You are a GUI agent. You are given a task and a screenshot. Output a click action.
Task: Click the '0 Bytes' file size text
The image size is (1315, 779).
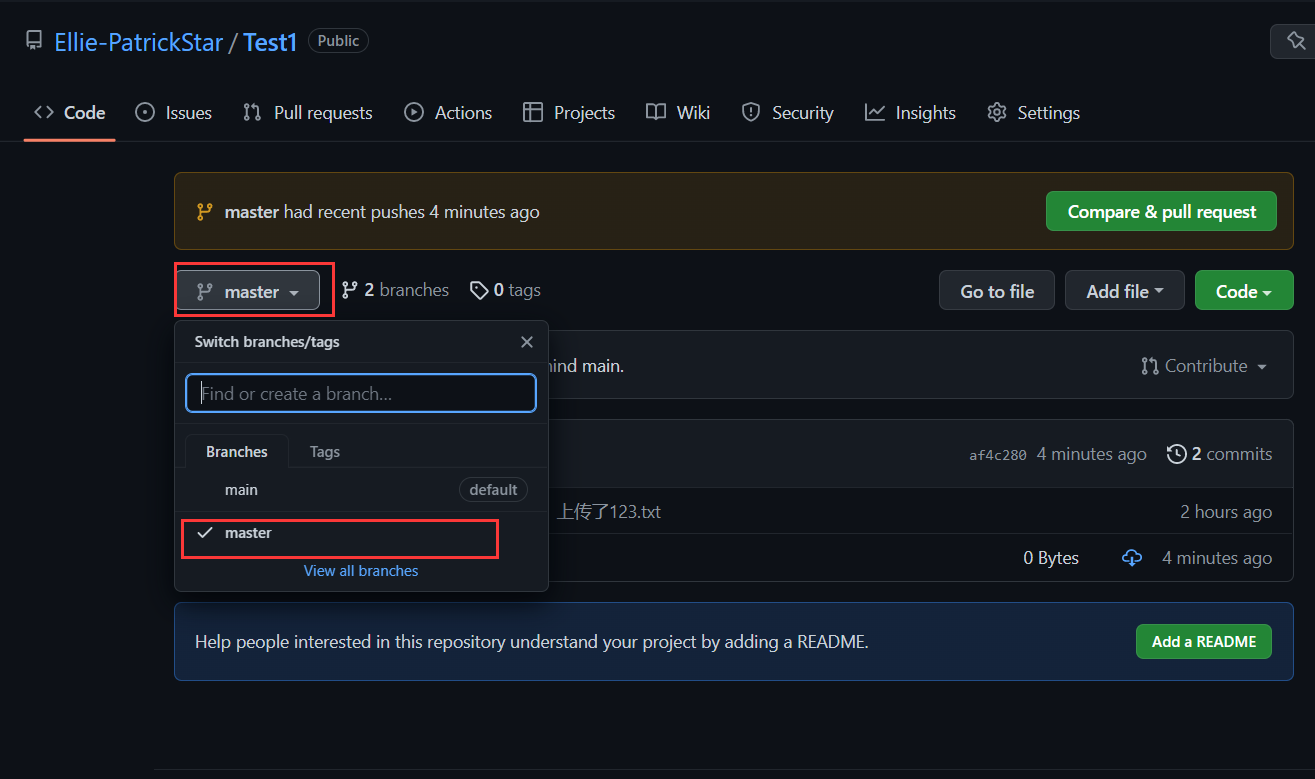(1051, 558)
